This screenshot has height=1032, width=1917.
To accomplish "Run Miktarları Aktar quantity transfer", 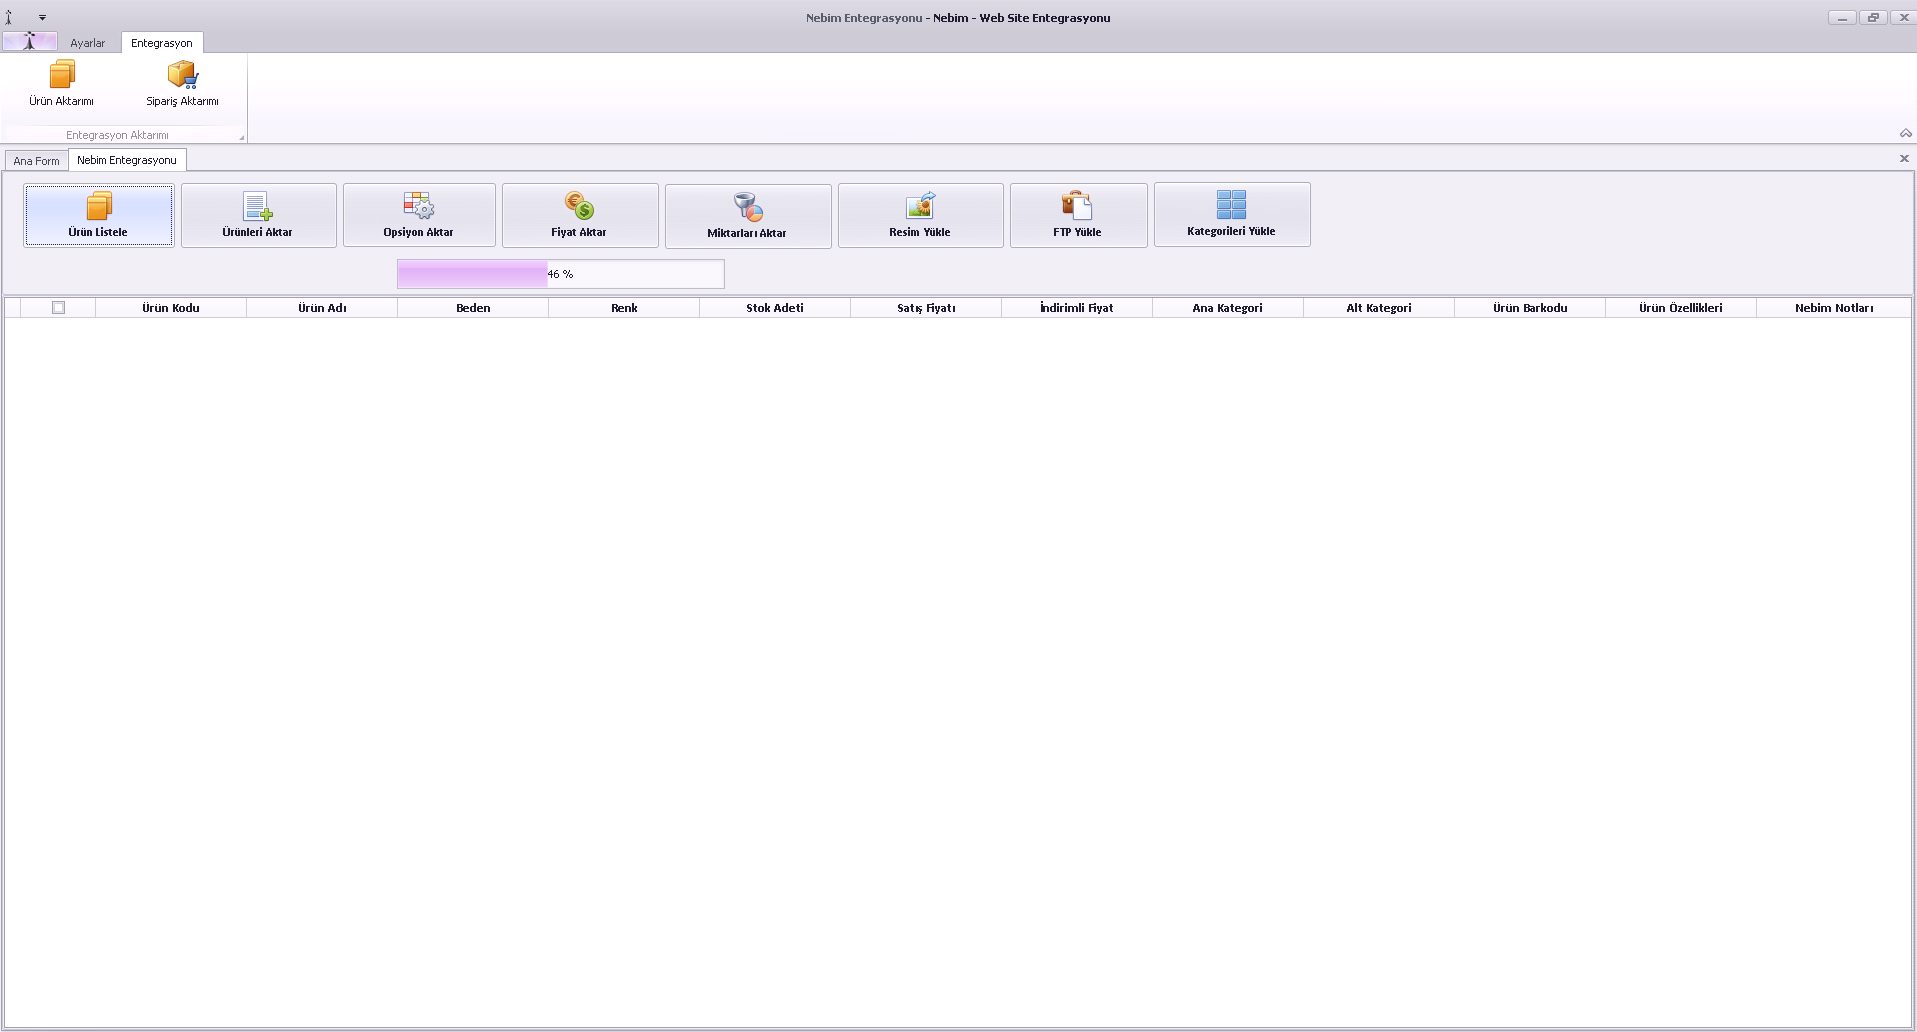I will coord(747,216).
